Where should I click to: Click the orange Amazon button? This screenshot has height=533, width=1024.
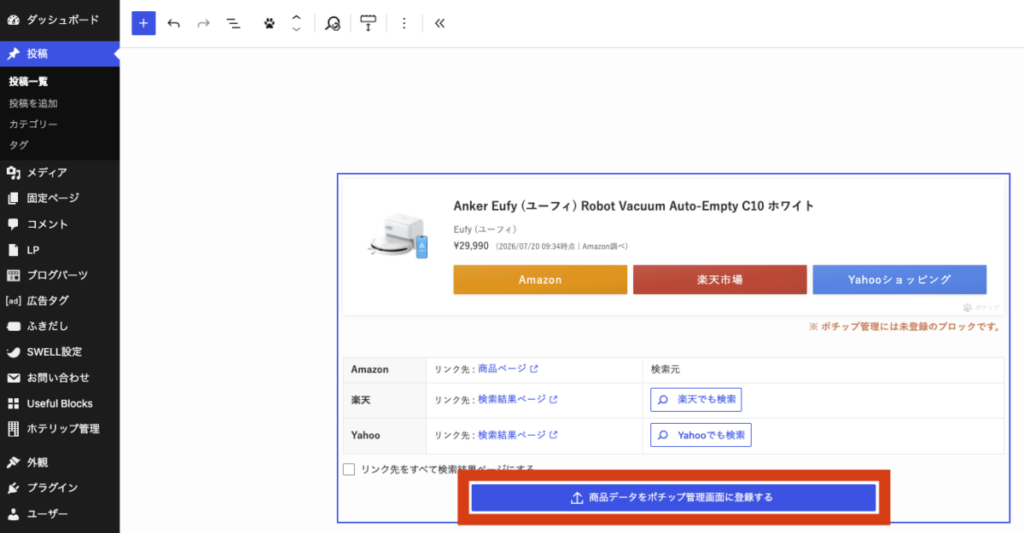tap(540, 280)
